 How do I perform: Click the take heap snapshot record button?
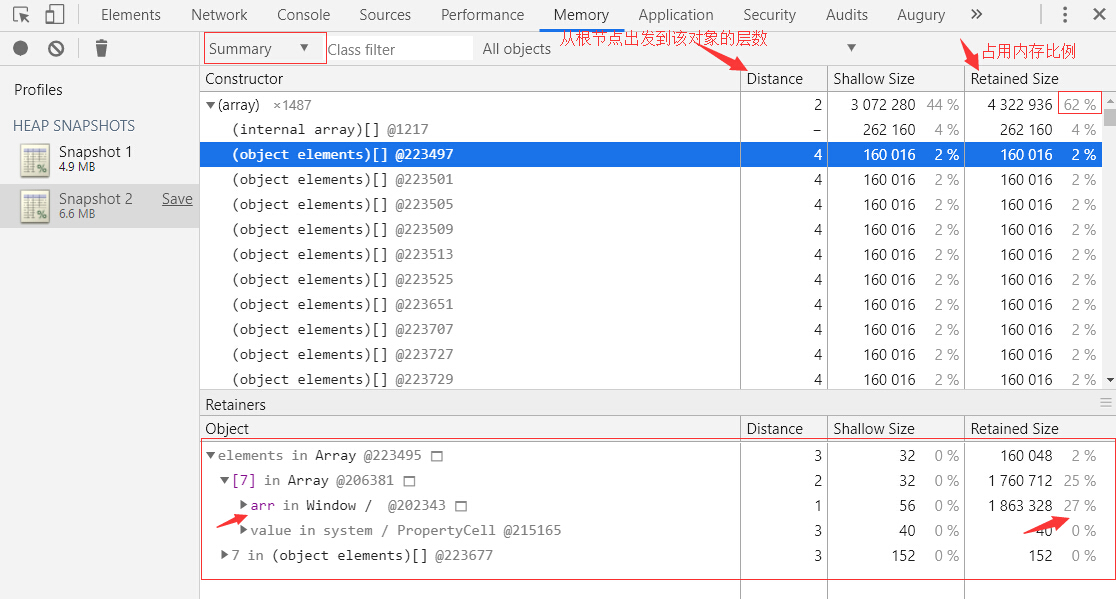coord(19,47)
